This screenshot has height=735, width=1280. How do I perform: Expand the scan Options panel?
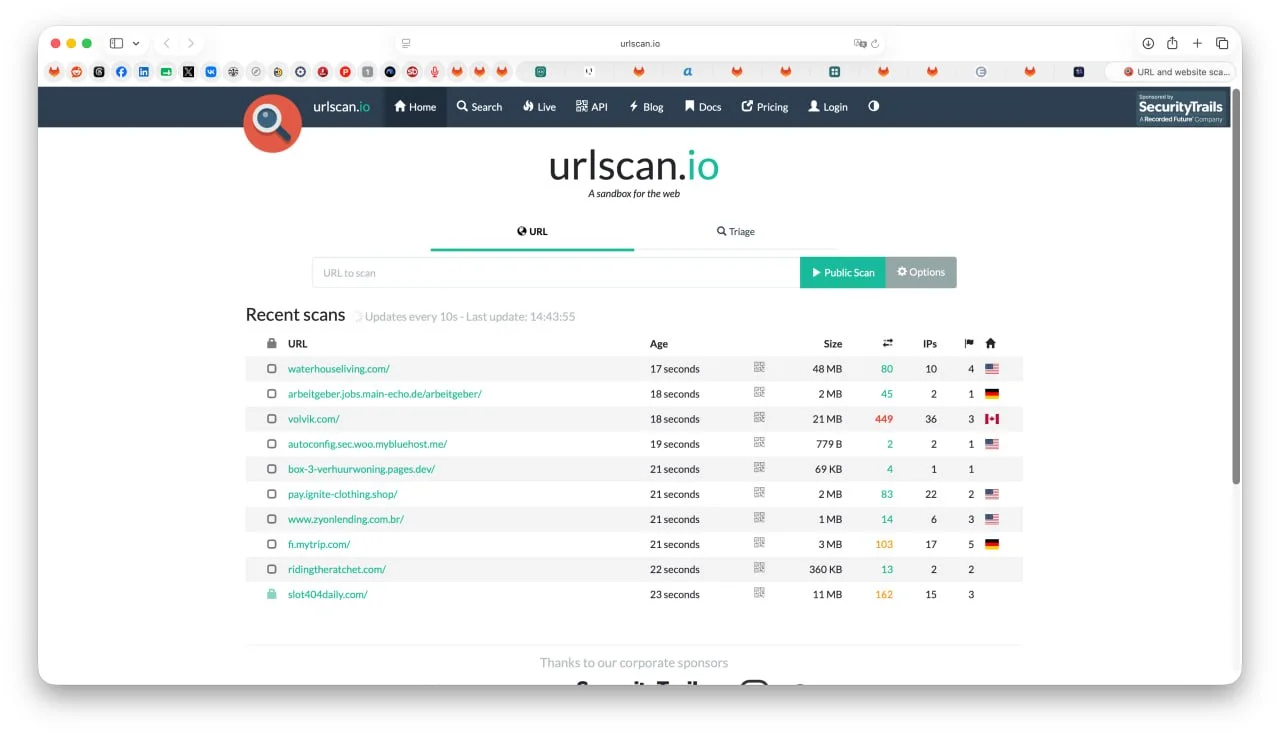(x=921, y=272)
